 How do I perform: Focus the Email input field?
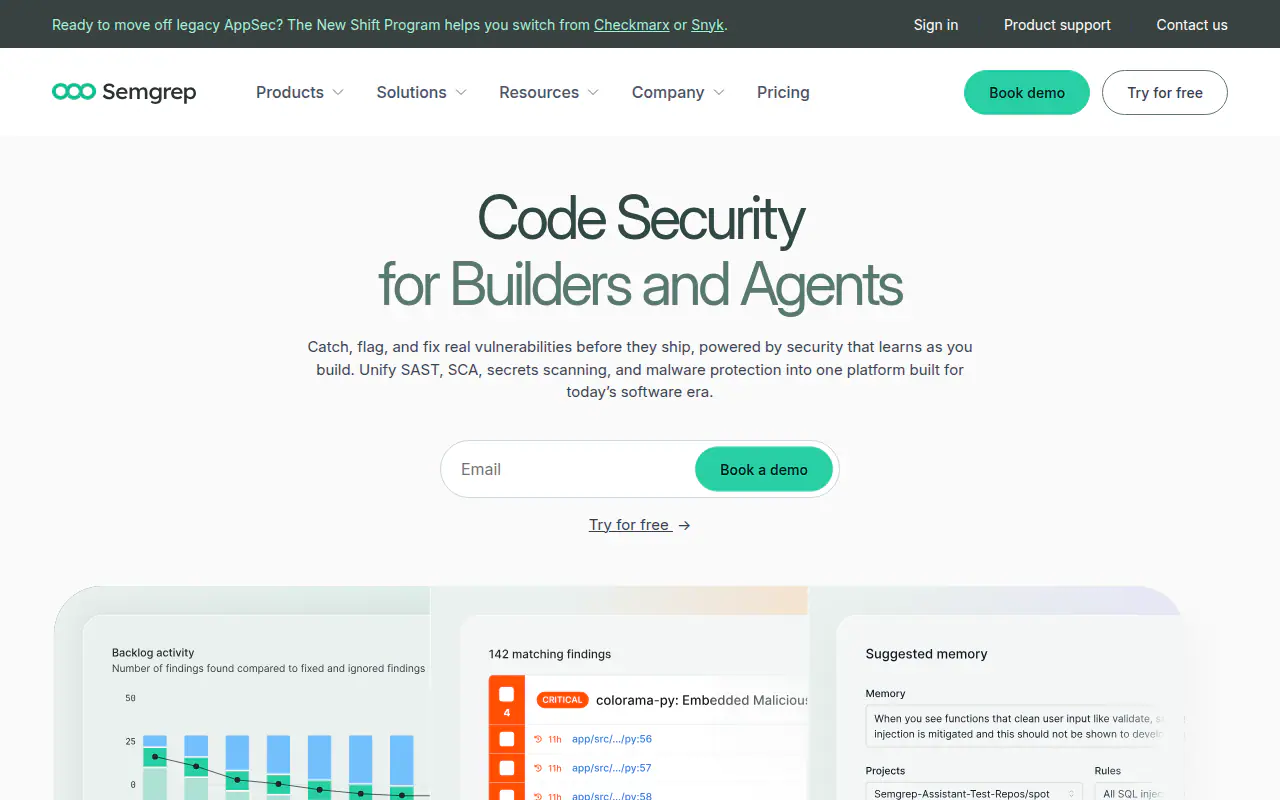click(x=568, y=469)
